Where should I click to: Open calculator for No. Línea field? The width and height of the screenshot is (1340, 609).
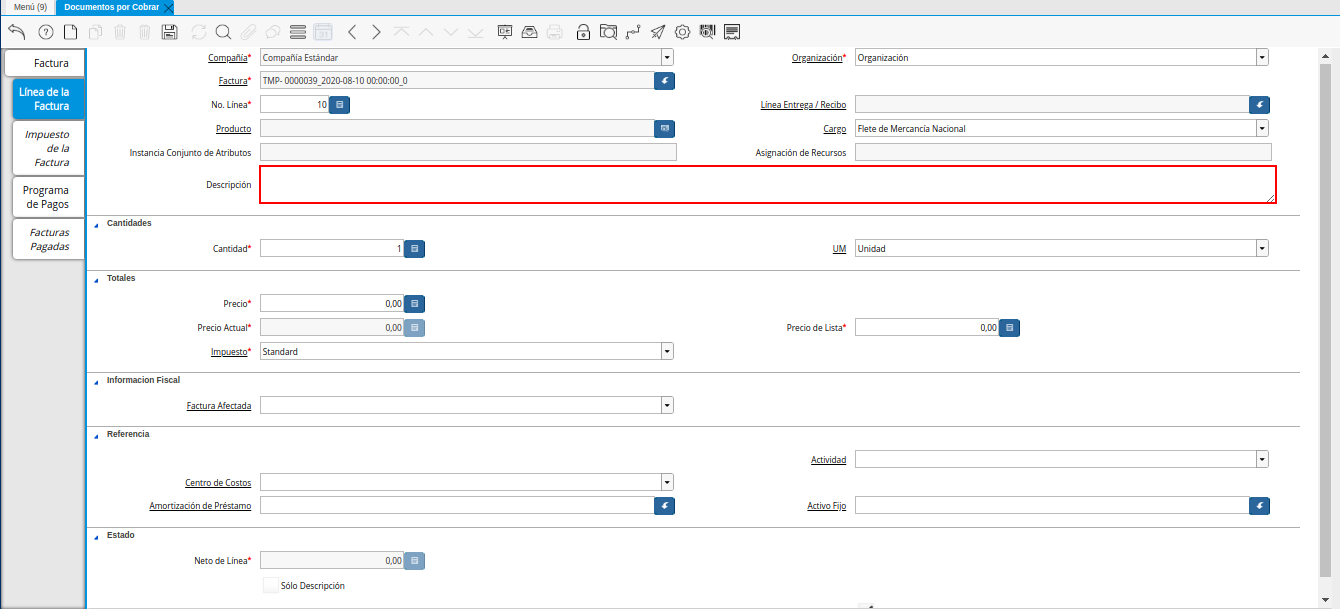(340, 104)
